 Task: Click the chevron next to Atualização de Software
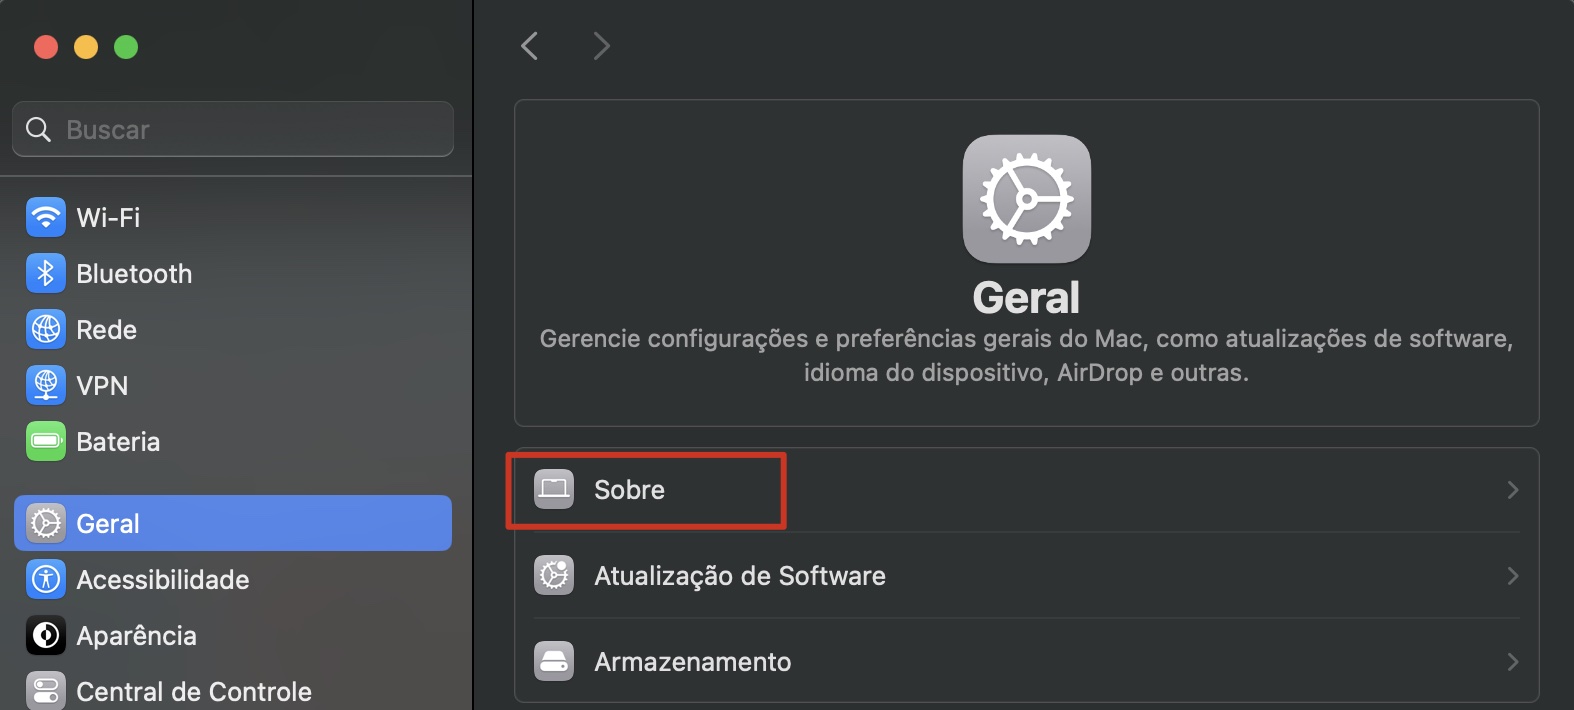pos(1512,575)
